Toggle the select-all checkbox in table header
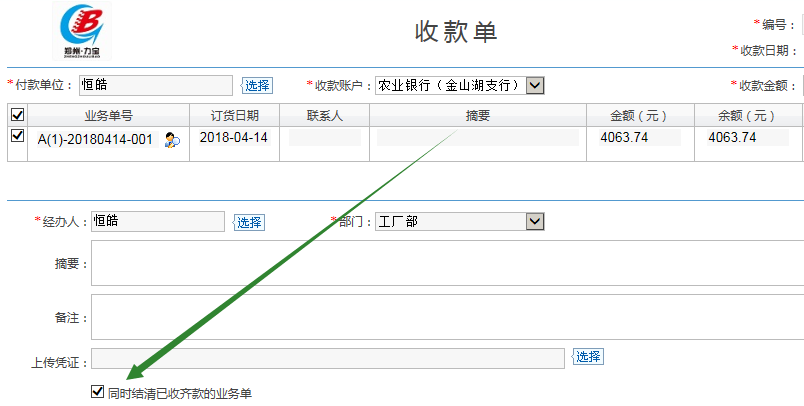Image resolution: width=804 pixels, height=406 pixels. (17, 115)
